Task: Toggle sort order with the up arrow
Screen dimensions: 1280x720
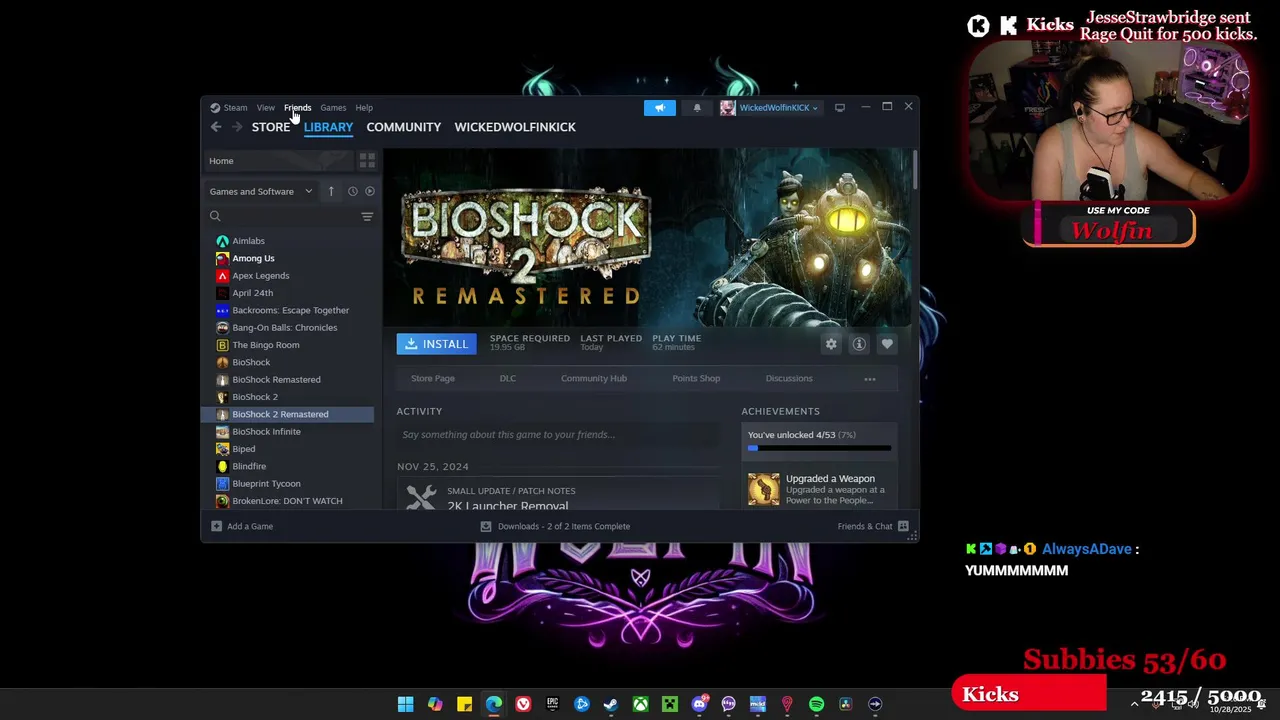Action: click(x=331, y=191)
